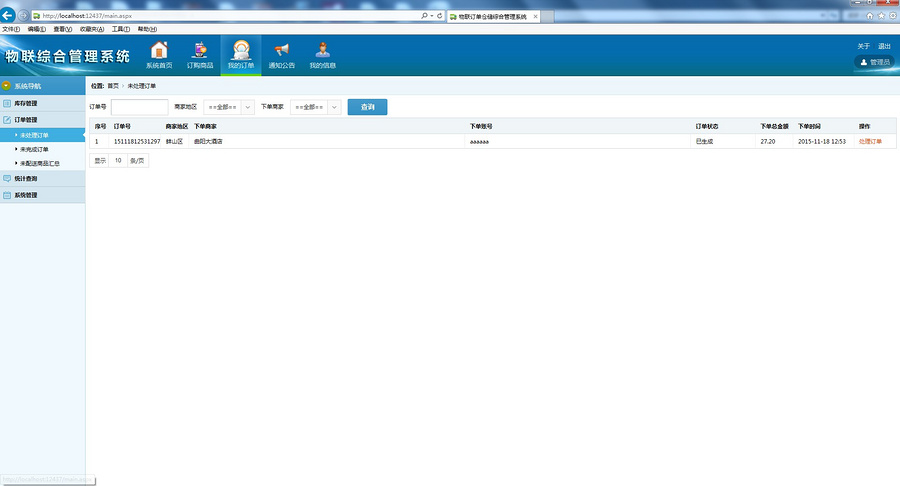Expand the 库存管理 section

click(x=42, y=103)
